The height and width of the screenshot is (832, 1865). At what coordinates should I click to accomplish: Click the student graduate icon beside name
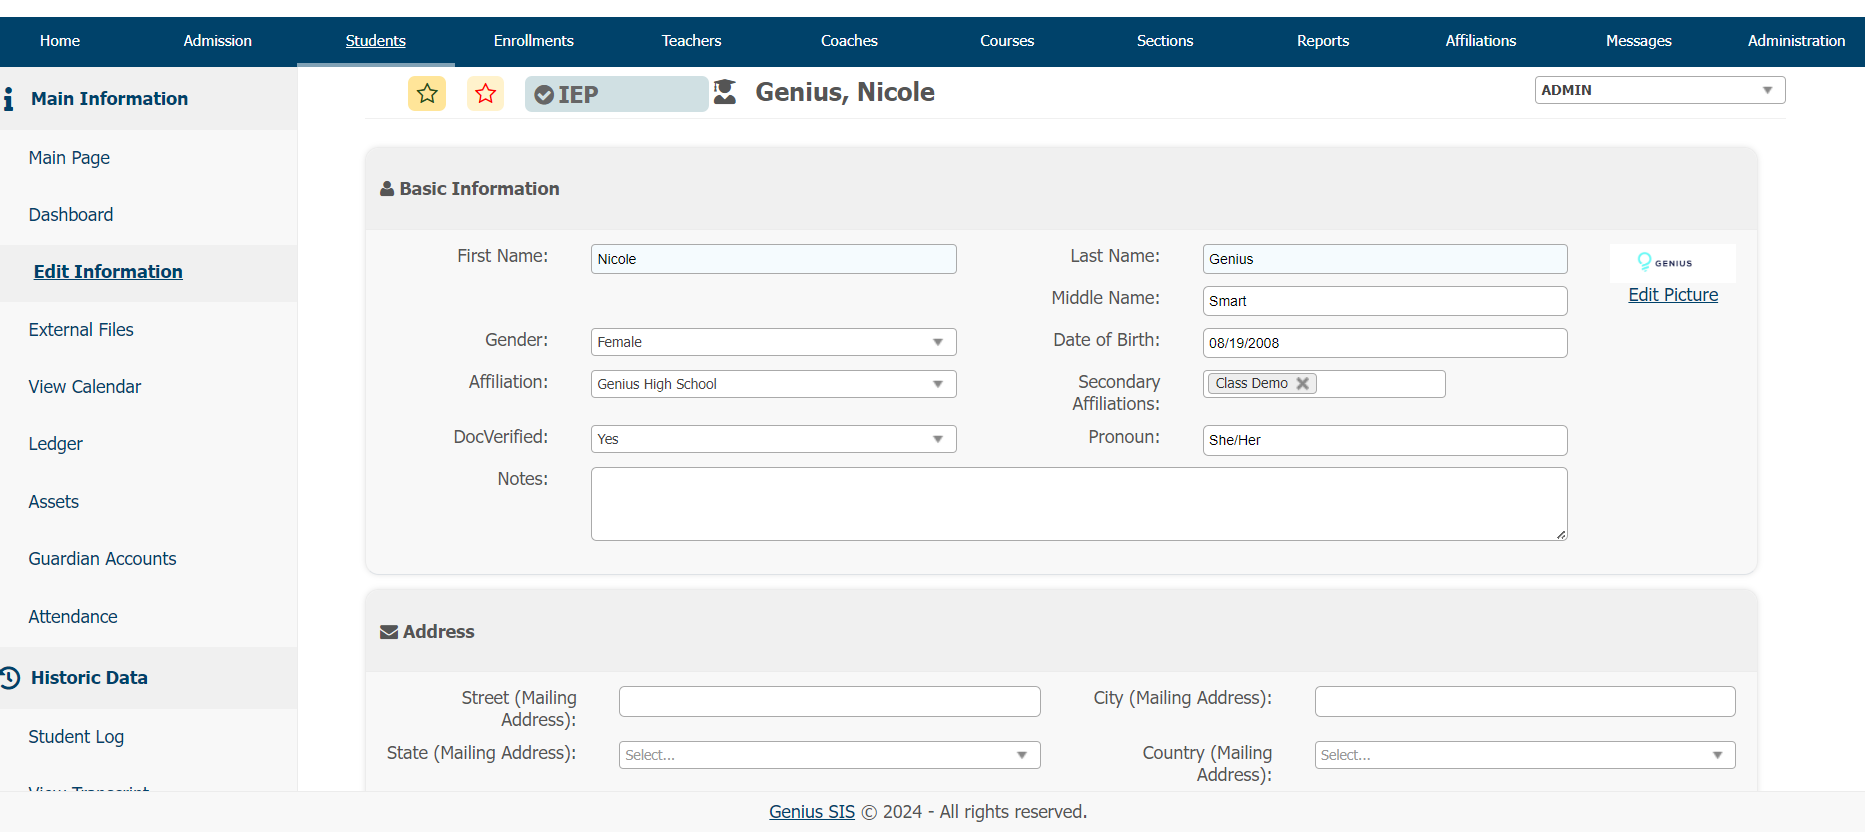[725, 92]
